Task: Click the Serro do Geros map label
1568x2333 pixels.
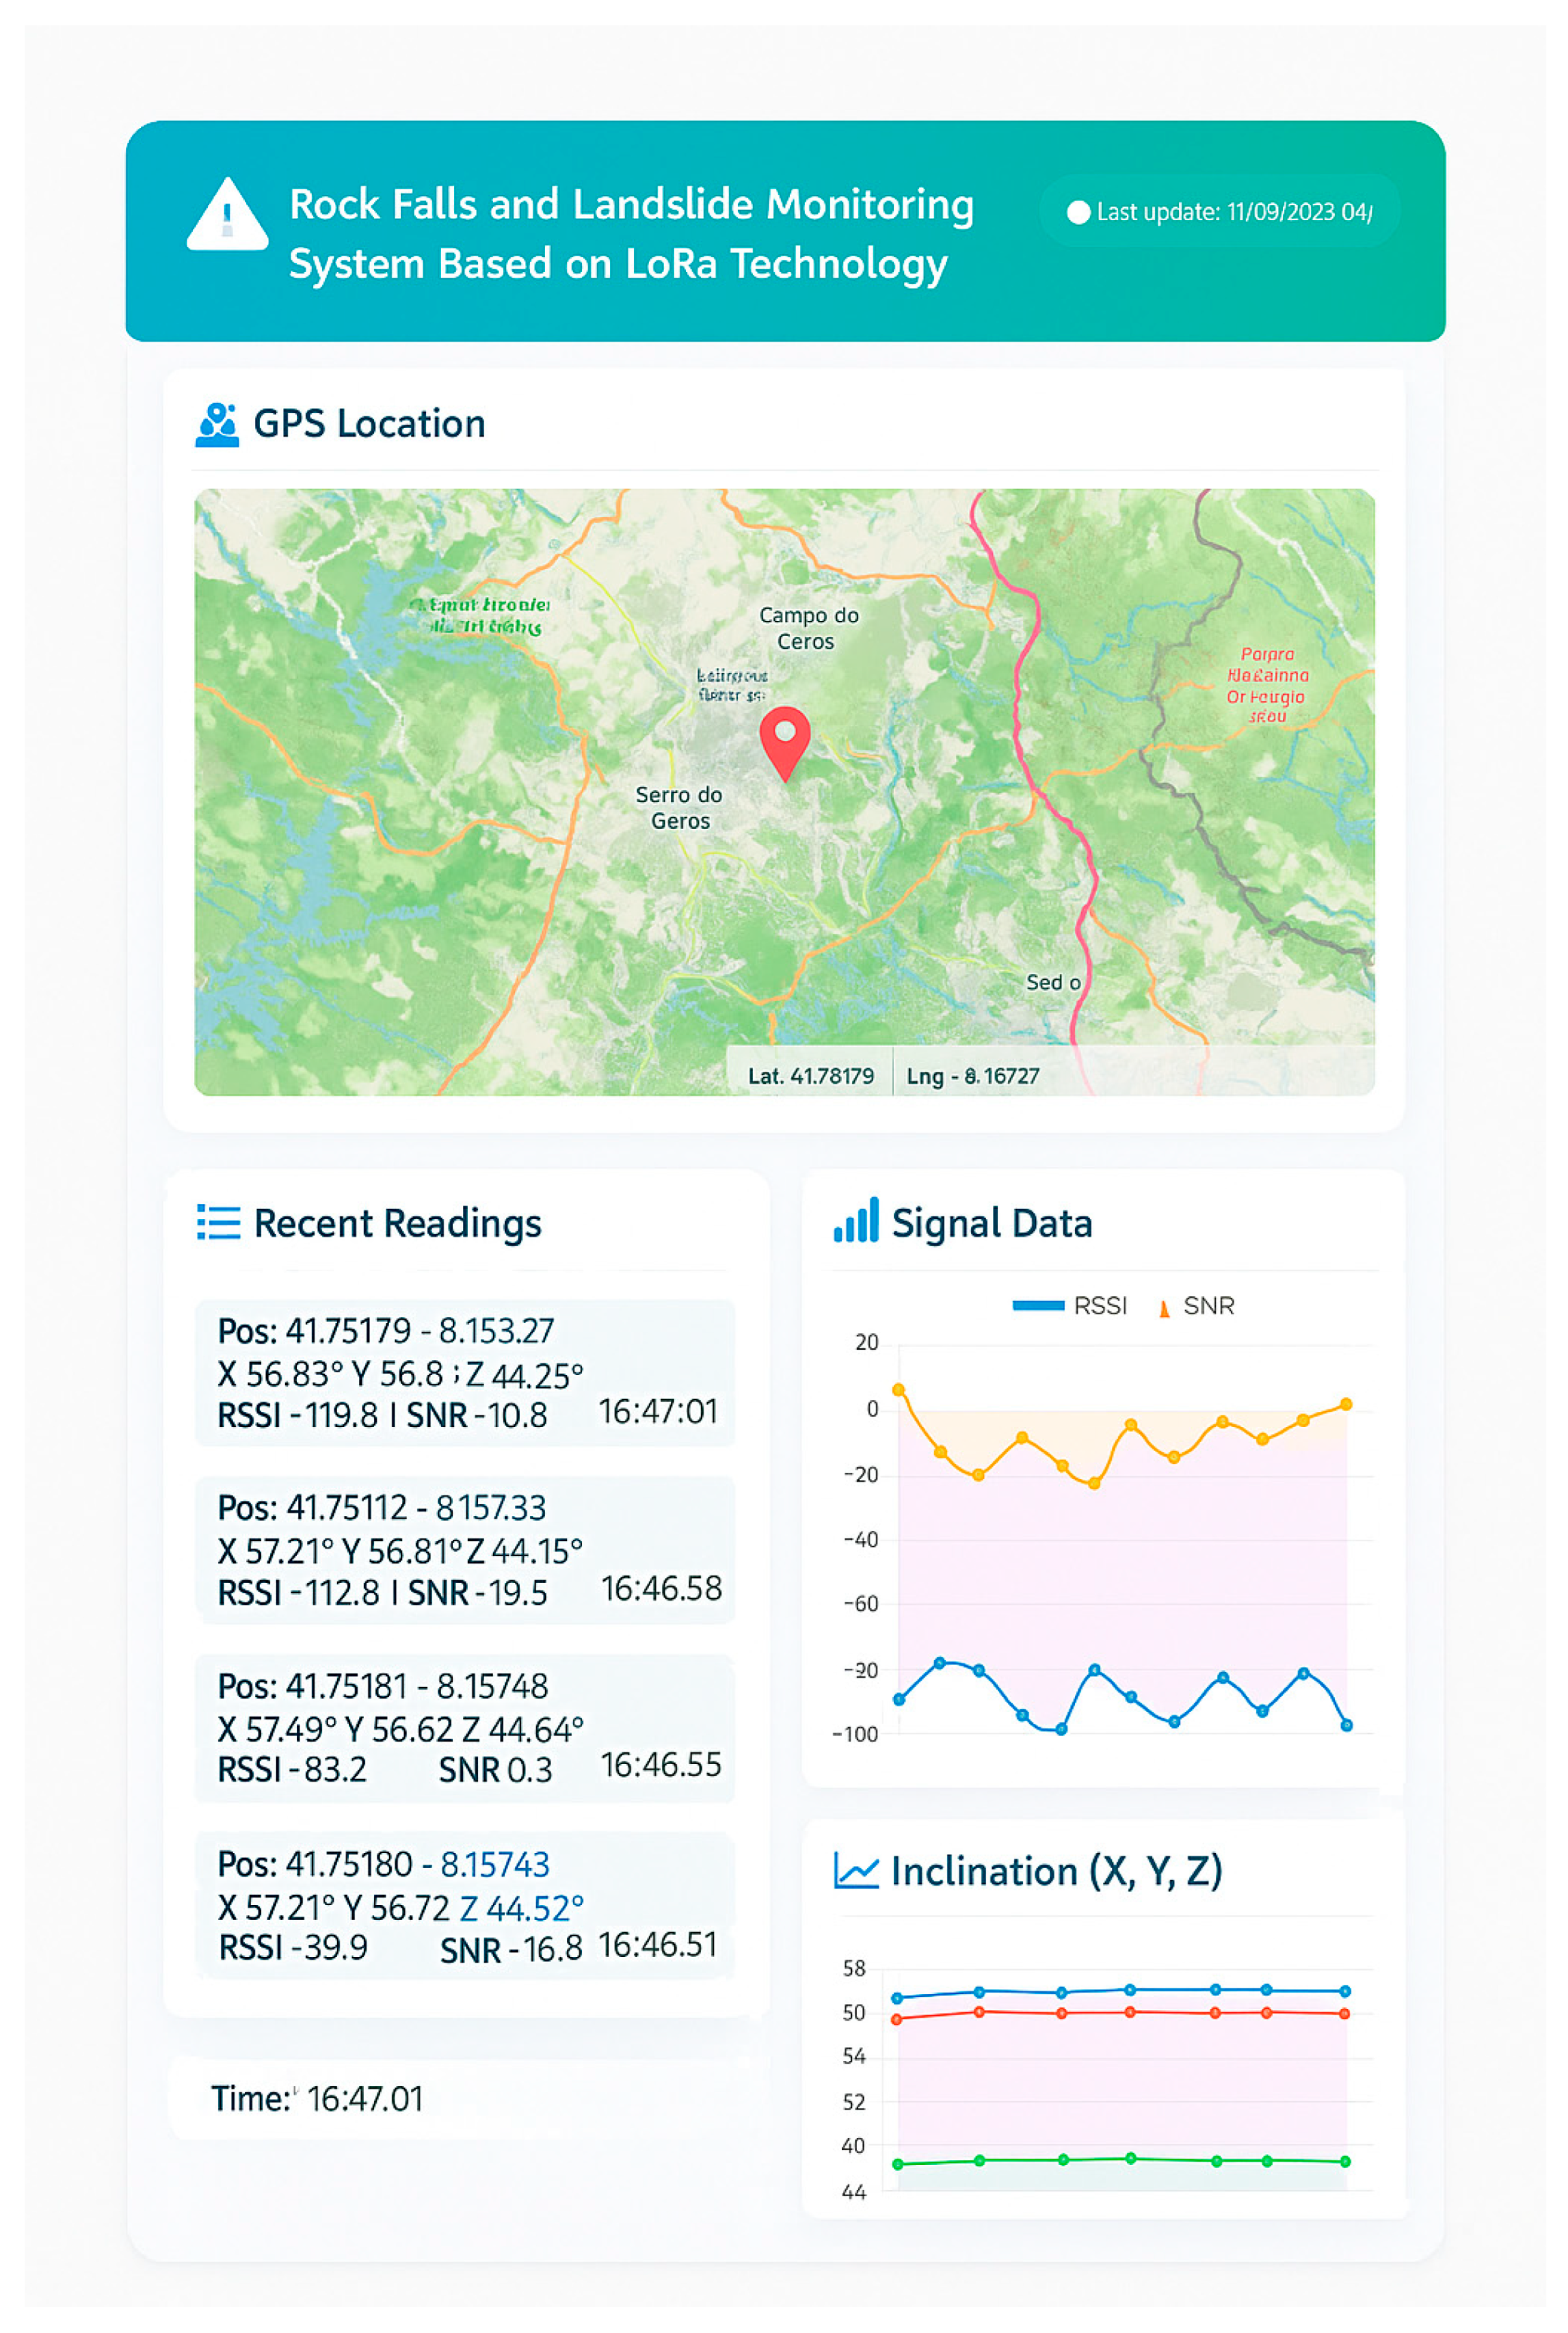Action: (679, 807)
